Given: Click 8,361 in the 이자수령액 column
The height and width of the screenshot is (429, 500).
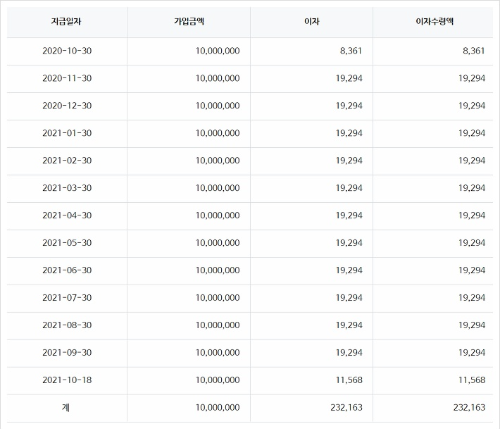Looking at the screenshot, I should click(474, 51).
